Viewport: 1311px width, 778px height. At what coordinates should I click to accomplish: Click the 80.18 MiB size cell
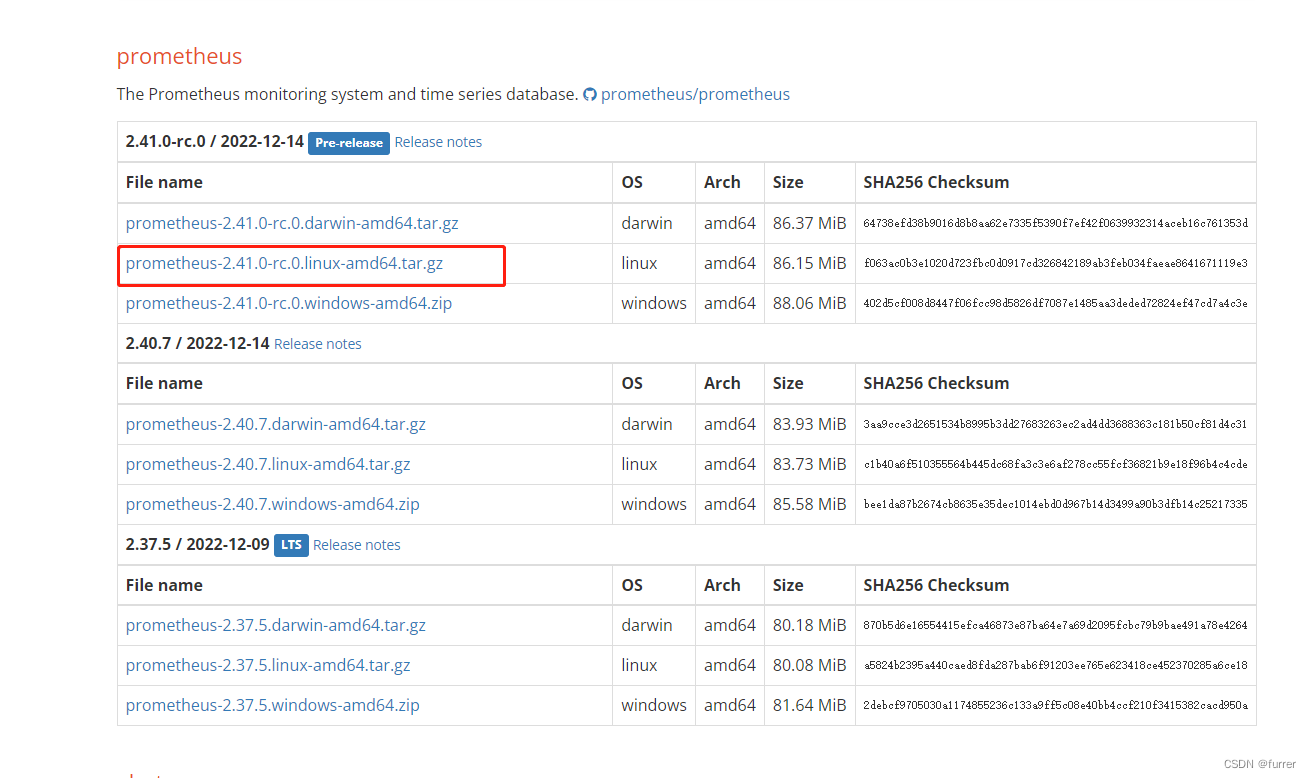(x=809, y=625)
